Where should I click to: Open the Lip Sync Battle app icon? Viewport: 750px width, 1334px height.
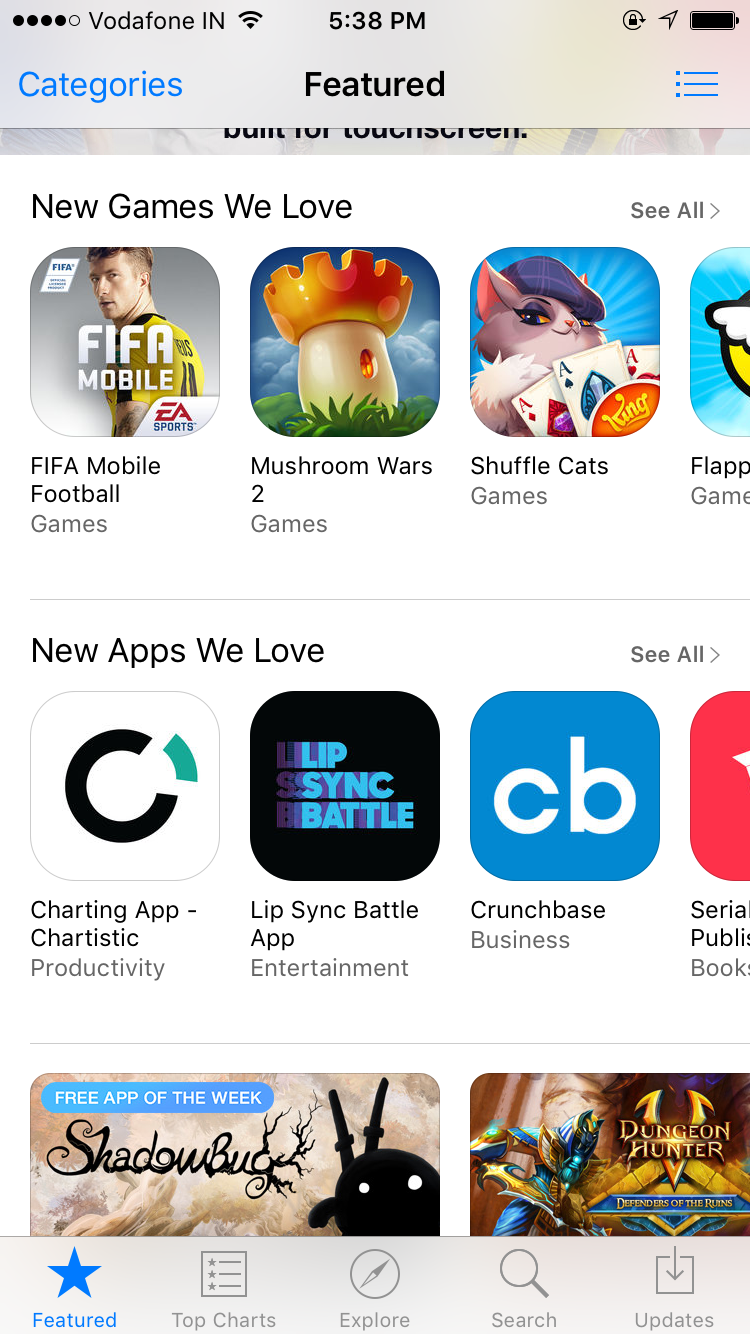click(345, 786)
